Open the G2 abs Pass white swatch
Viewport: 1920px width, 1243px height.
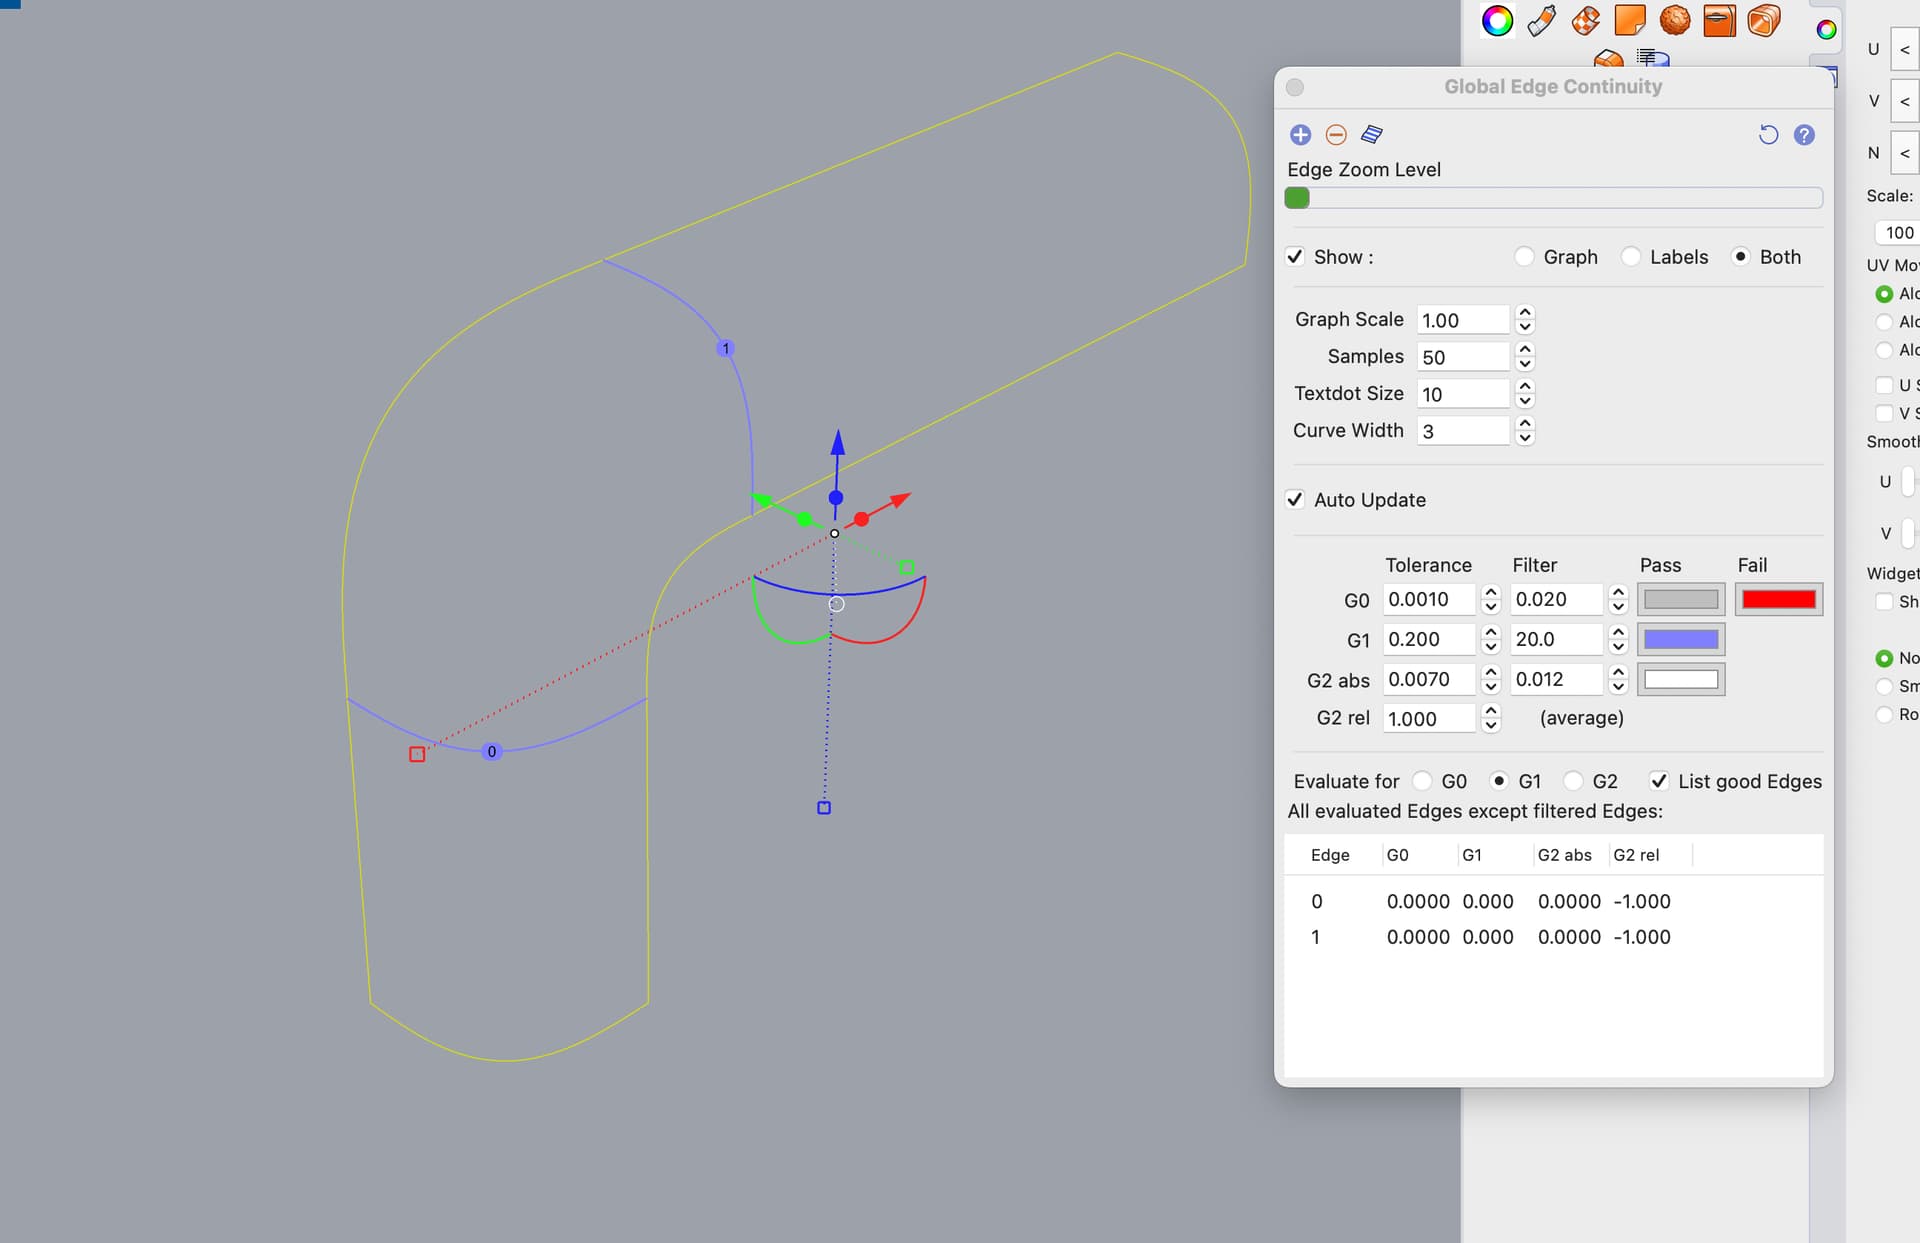click(x=1681, y=679)
